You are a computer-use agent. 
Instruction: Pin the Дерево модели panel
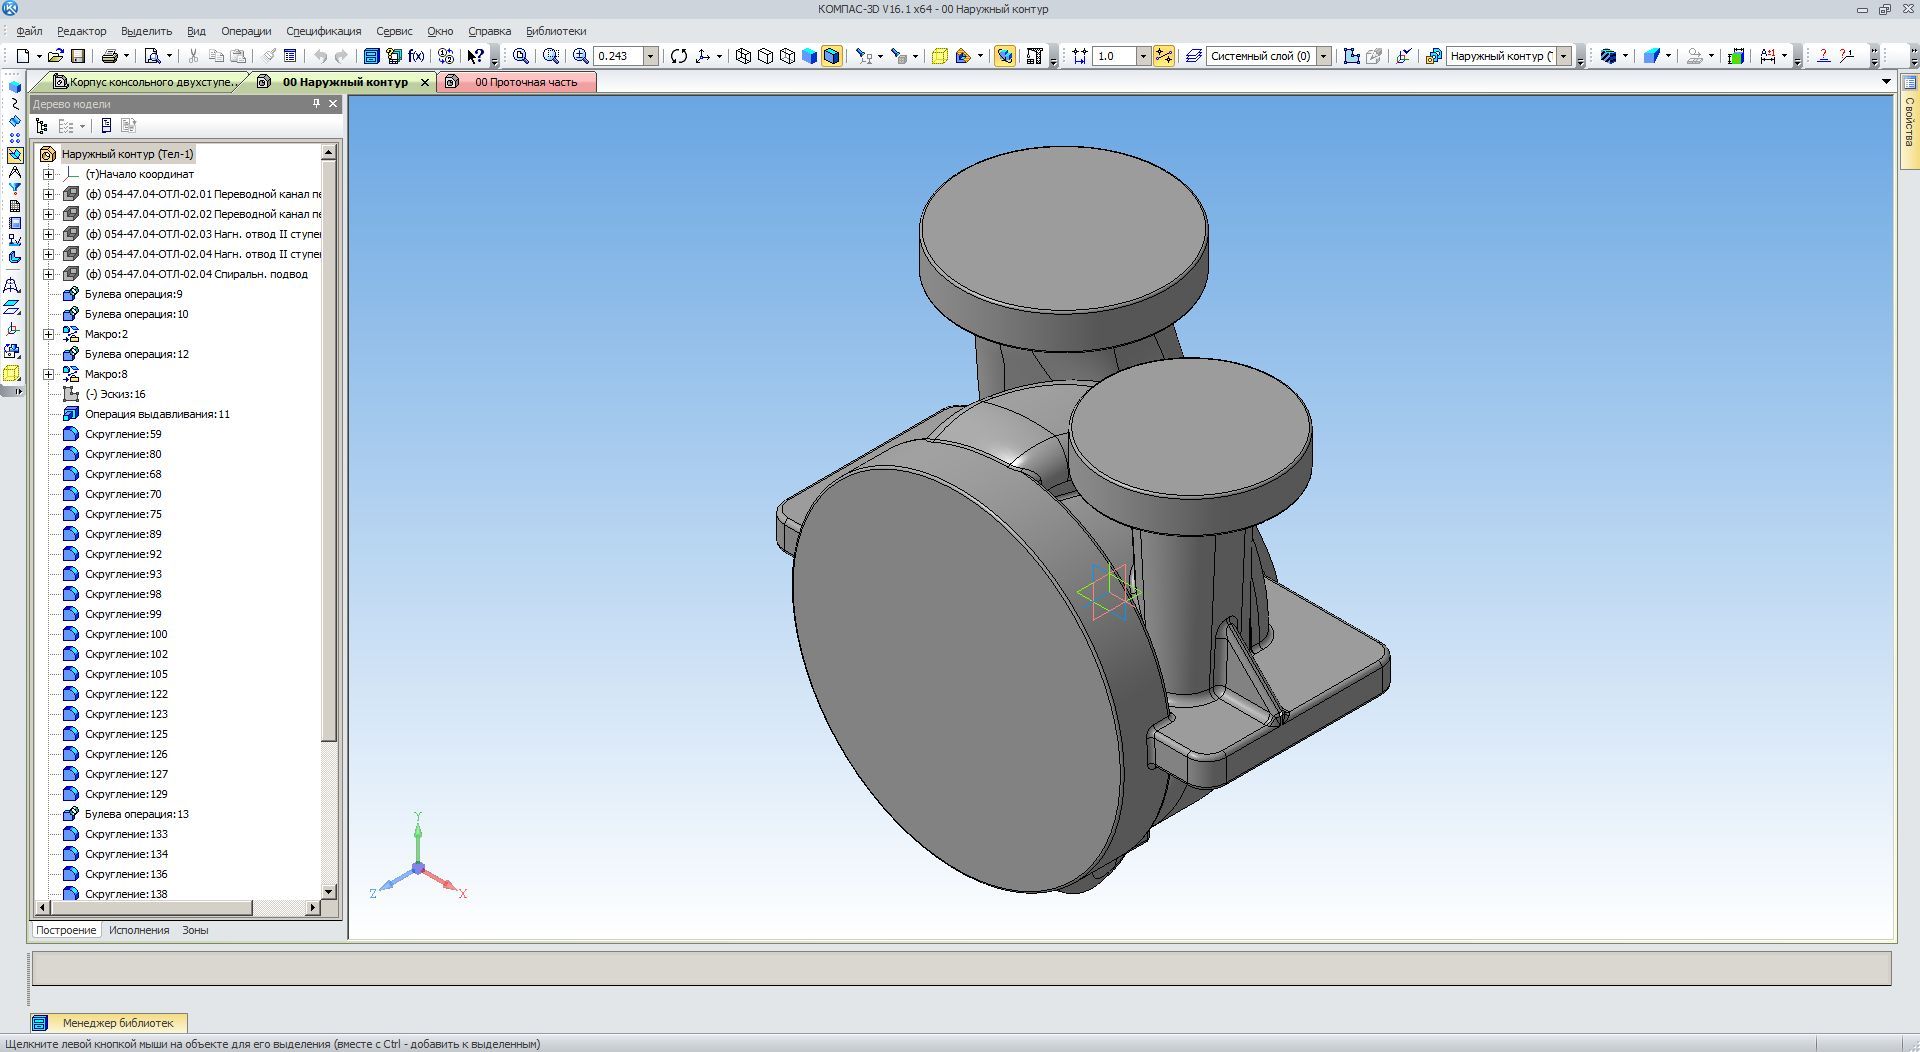click(316, 104)
